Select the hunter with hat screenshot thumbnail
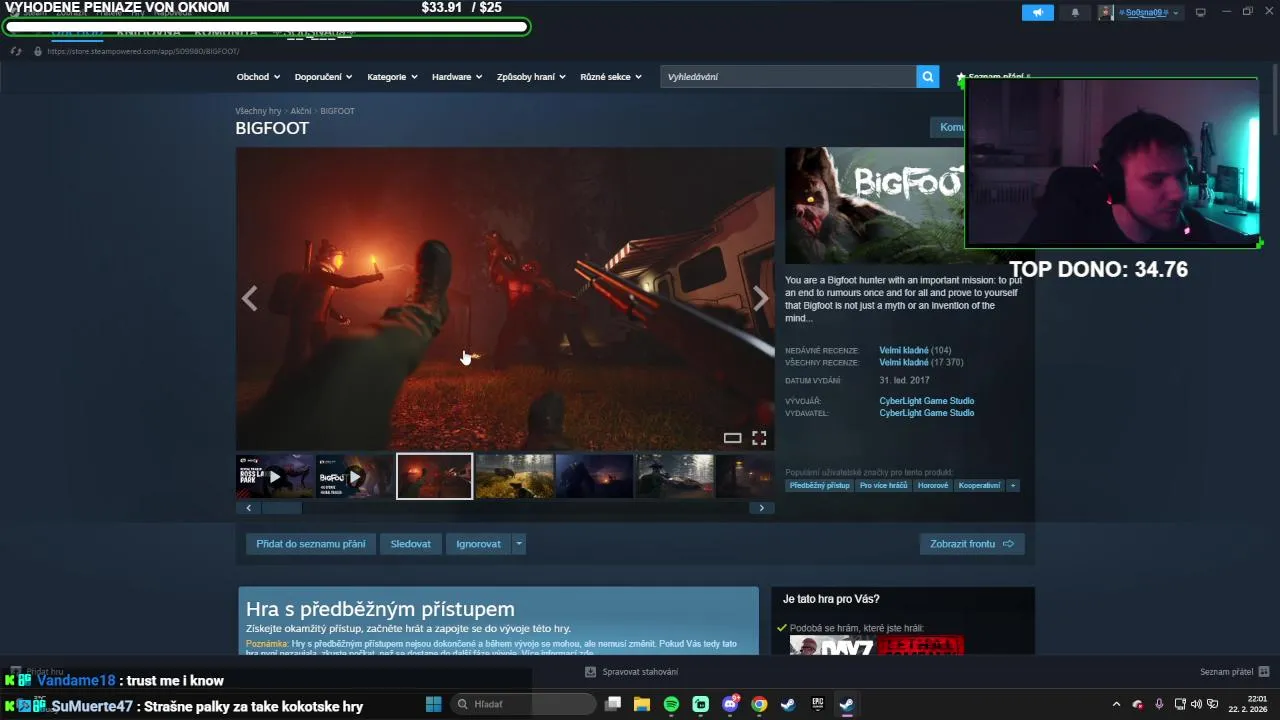The image size is (1280, 720). (675, 476)
